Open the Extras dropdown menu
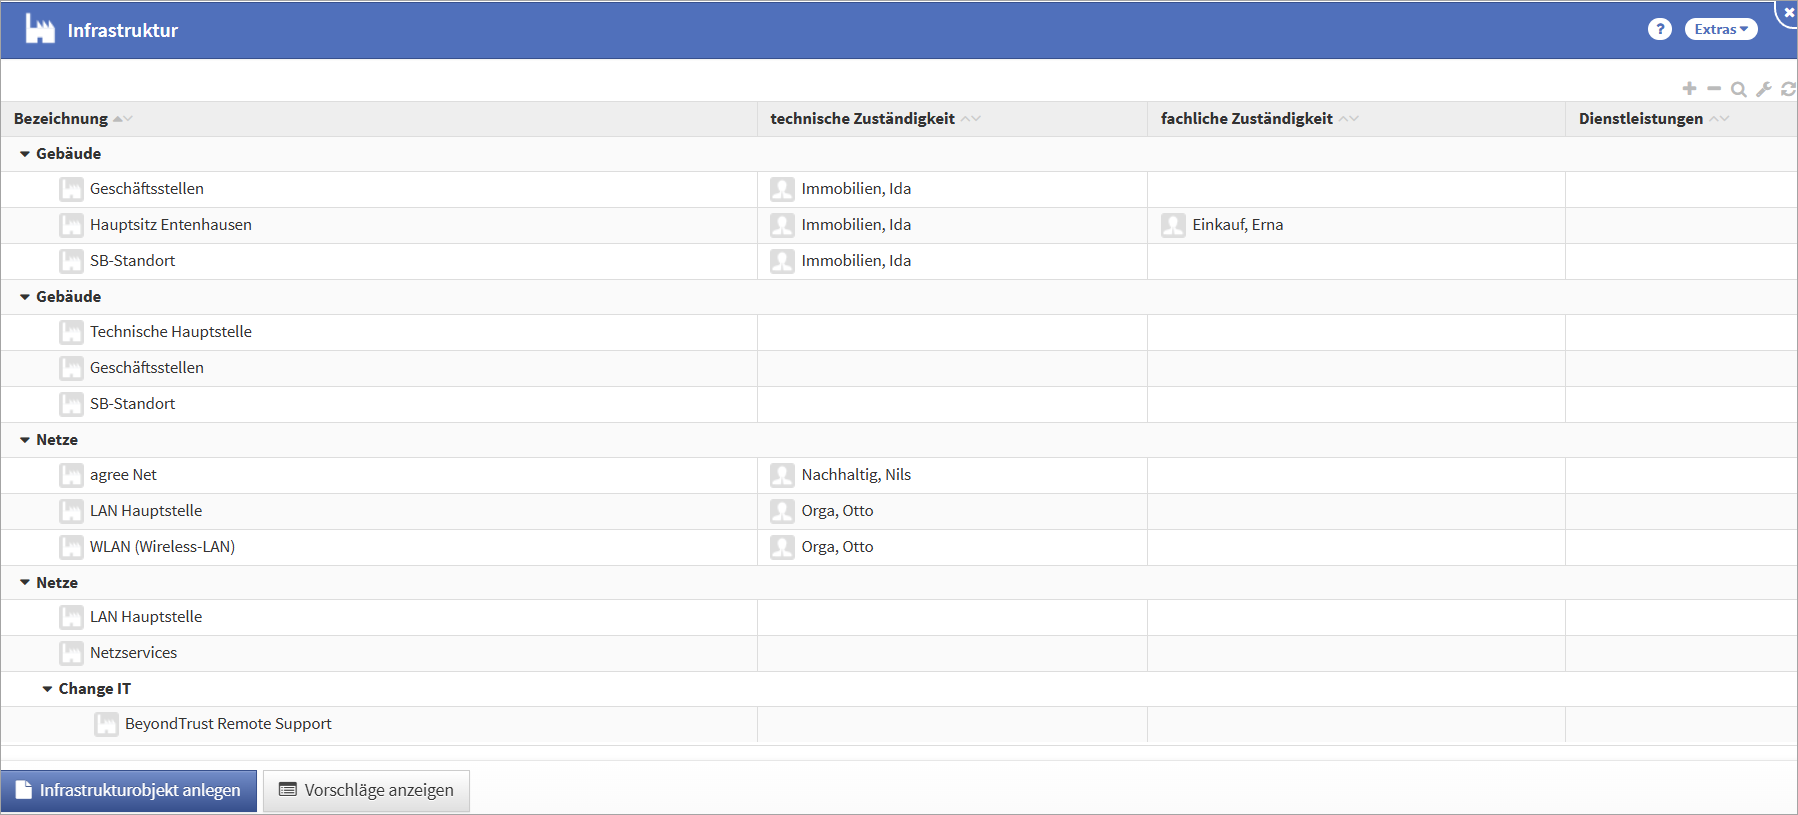The image size is (1798, 815). pos(1721,29)
